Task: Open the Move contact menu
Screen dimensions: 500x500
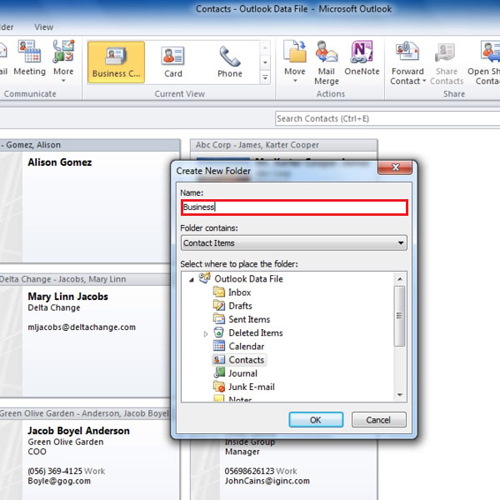Action: point(295,62)
